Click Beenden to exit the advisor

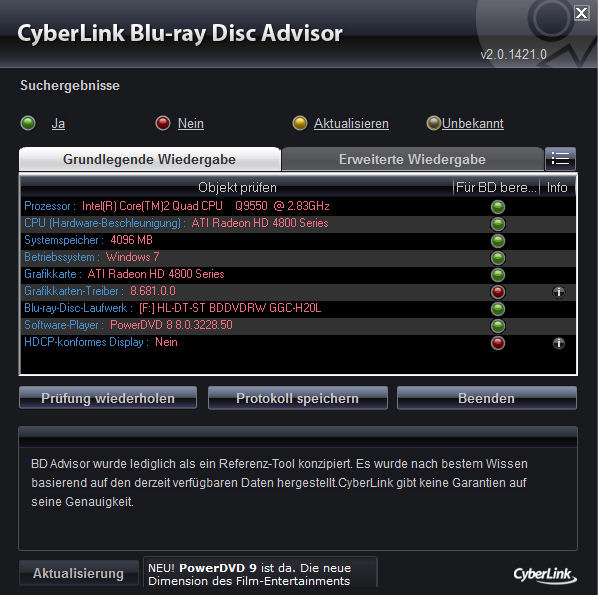coord(487,398)
